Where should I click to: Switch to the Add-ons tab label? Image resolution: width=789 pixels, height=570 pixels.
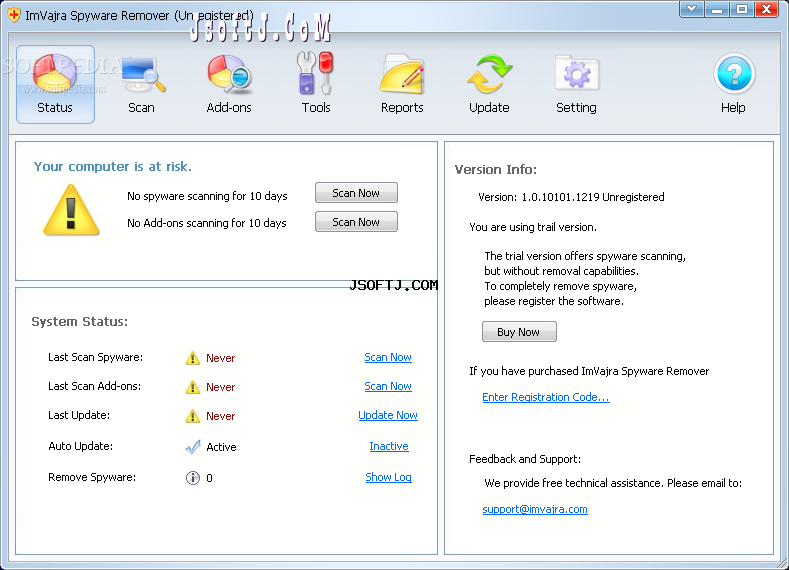point(229,108)
